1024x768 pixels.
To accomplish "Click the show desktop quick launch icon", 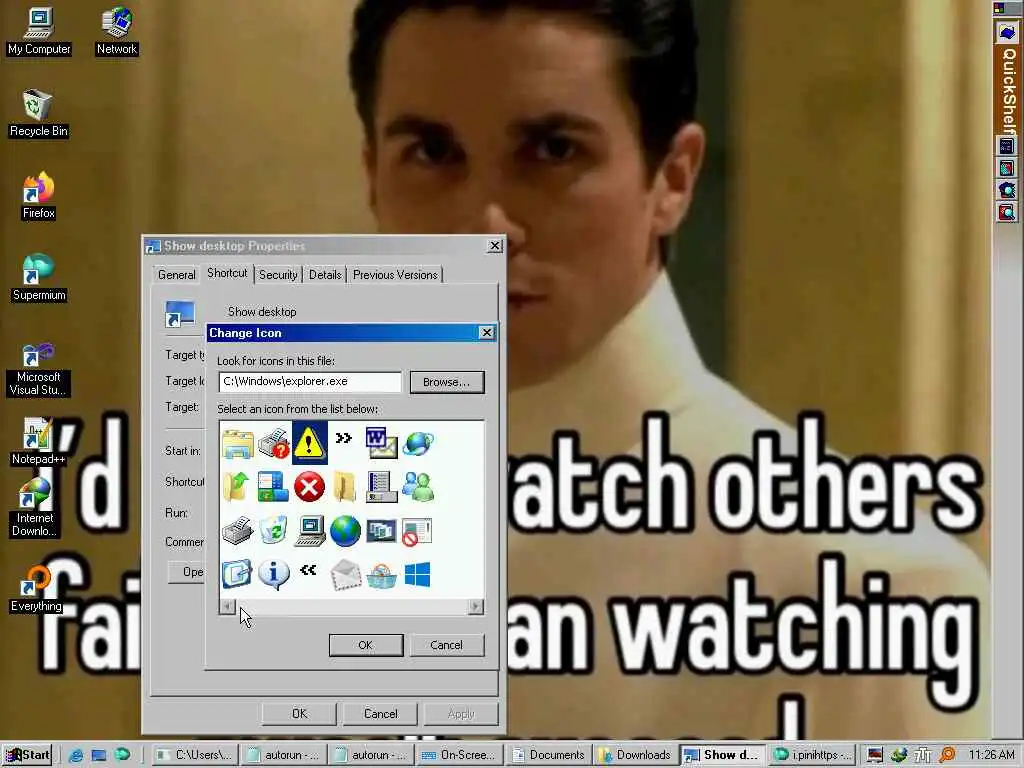I will [99, 756].
